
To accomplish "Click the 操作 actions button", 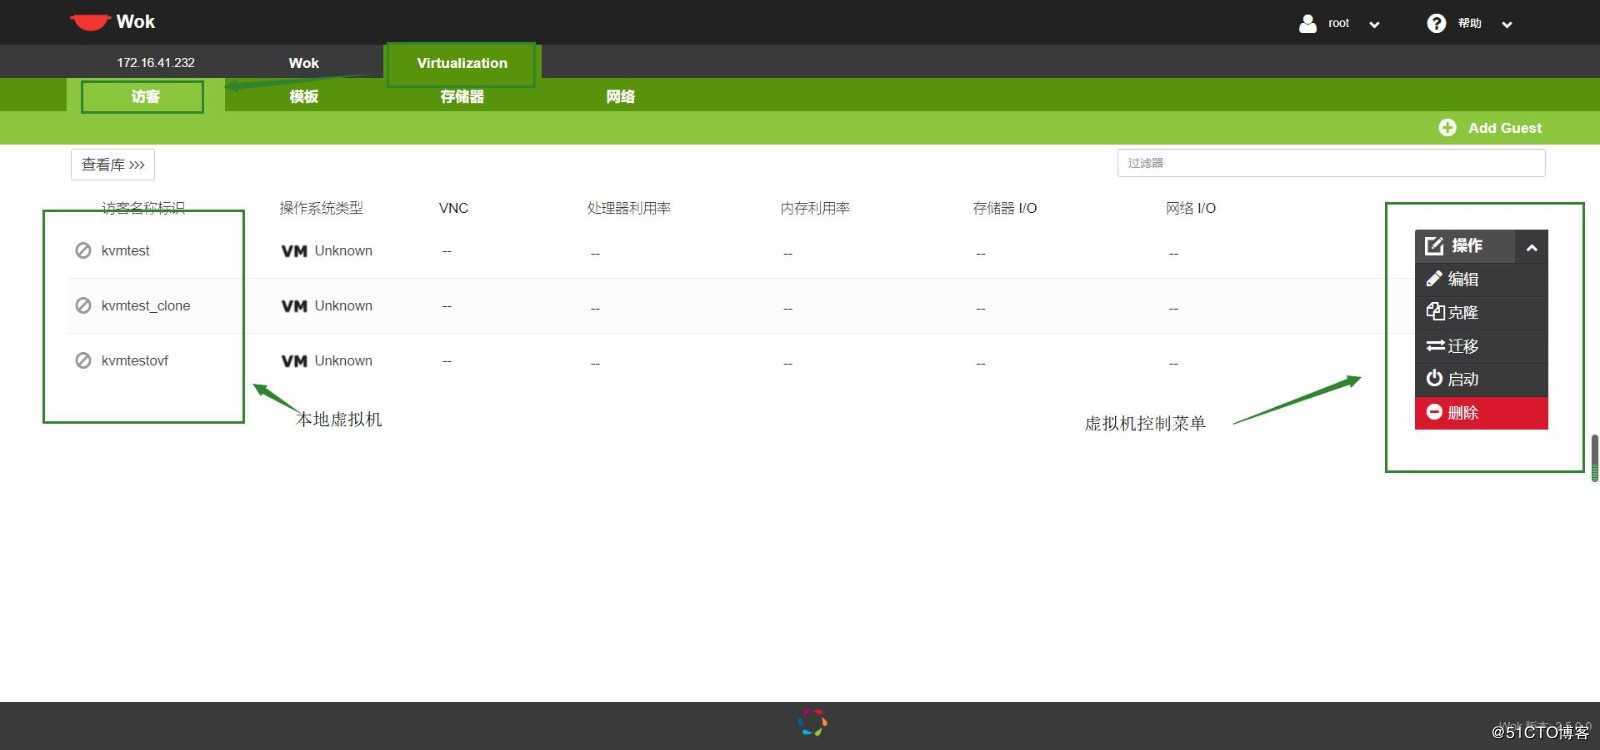I will (1465, 246).
